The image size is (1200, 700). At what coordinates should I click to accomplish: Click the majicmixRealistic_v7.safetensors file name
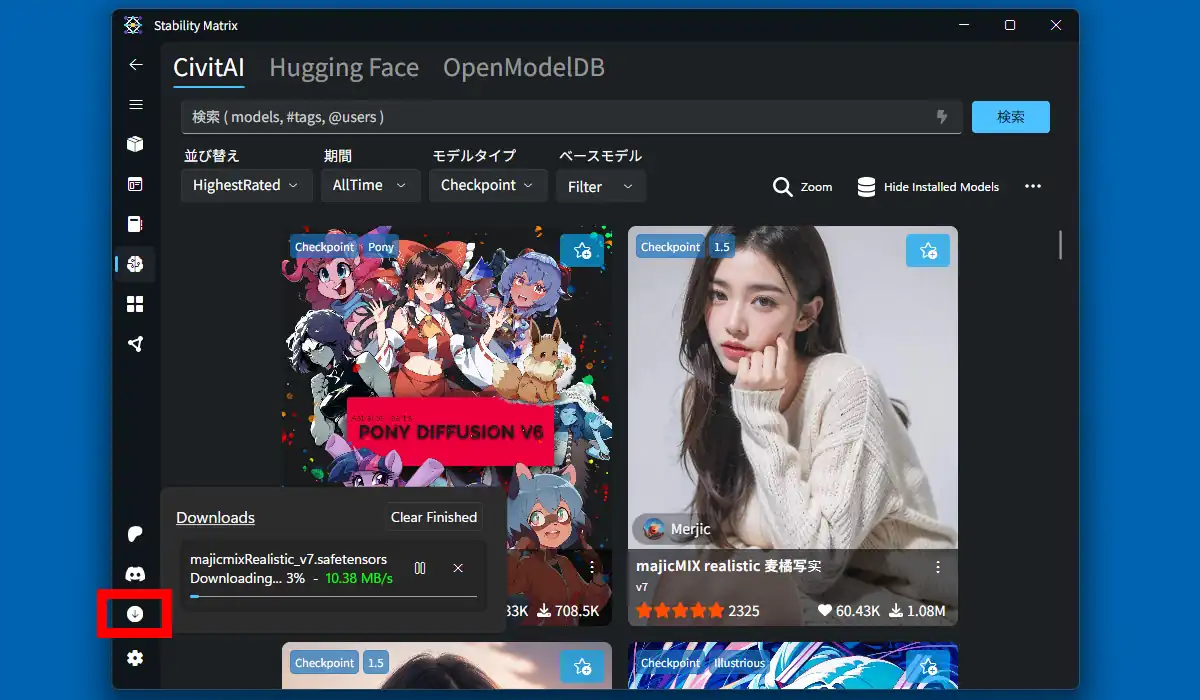click(288, 559)
